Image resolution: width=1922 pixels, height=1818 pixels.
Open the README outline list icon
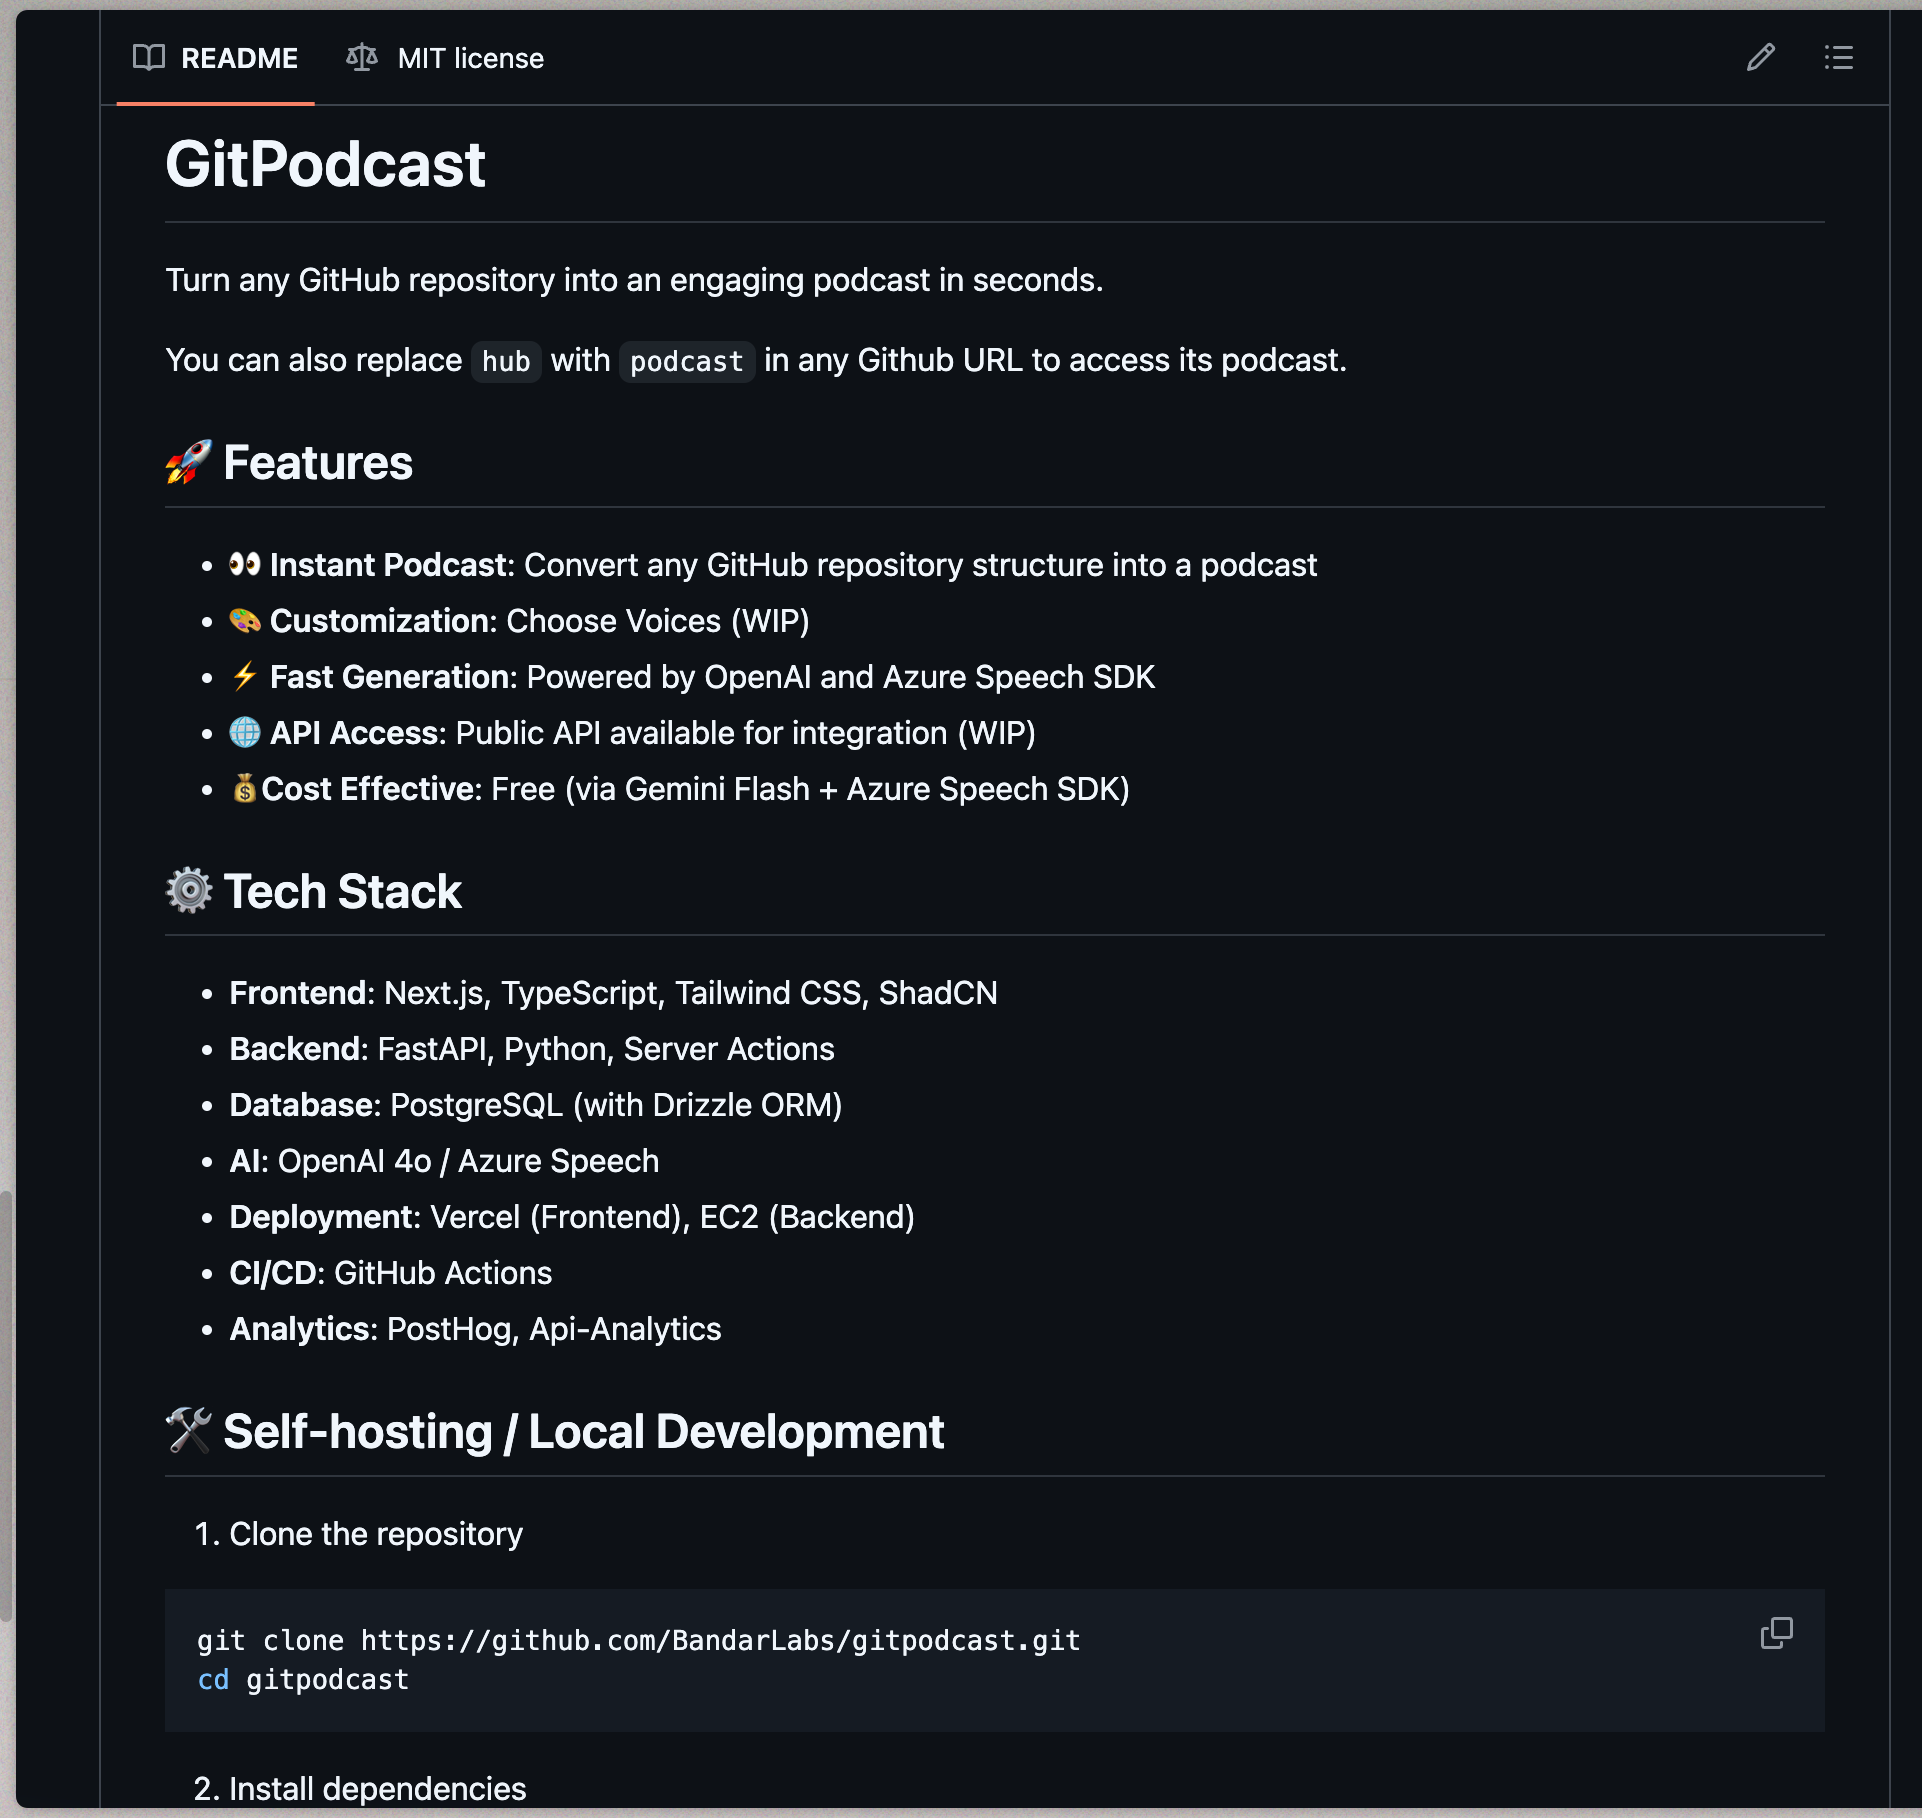(x=1838, y=58)
